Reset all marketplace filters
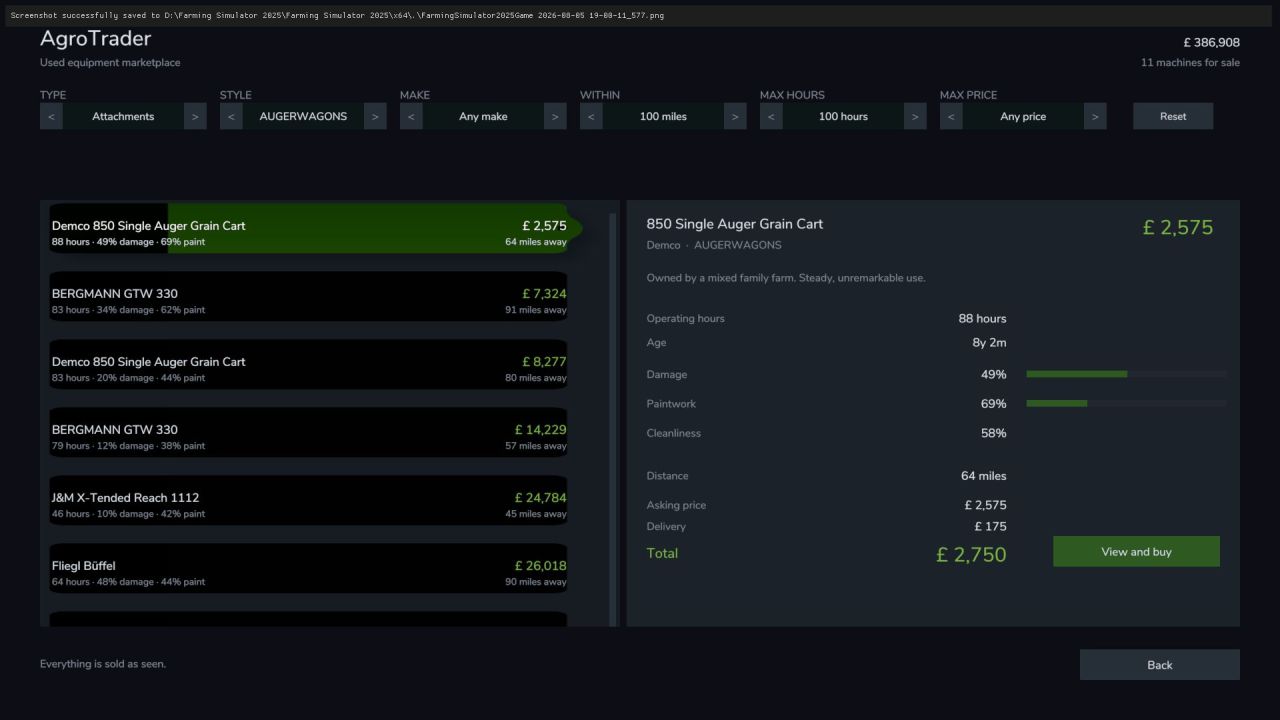1280x720 pixels. (x=1173, y=116)
